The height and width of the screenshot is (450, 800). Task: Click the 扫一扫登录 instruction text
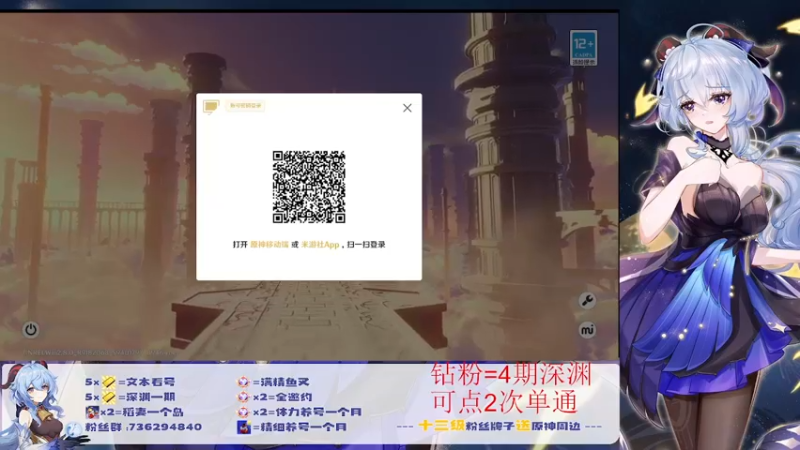(365, 245)
